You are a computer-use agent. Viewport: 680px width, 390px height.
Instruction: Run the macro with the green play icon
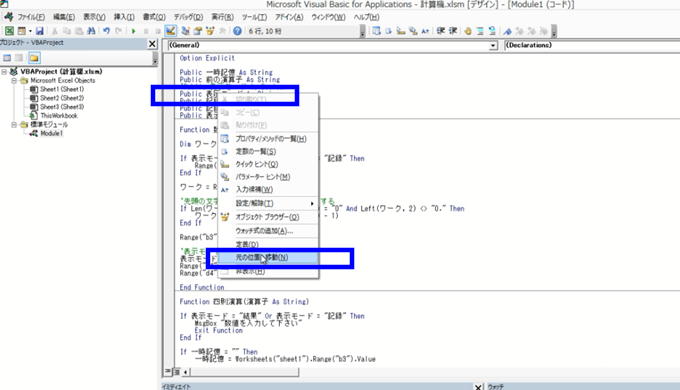[x=134, y=31]
